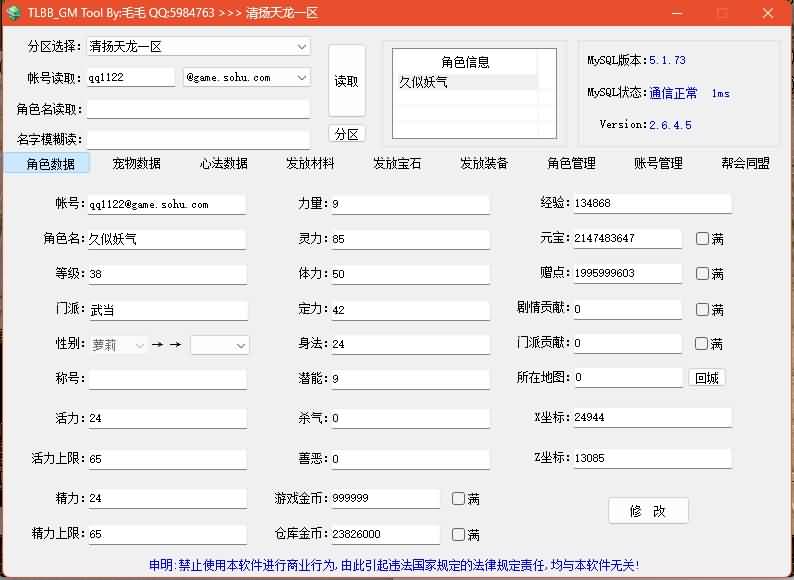Click the 角色名读取 input field
Viewport: 794px width, 580px height.
pyautogui.click(x=198, y=109)
